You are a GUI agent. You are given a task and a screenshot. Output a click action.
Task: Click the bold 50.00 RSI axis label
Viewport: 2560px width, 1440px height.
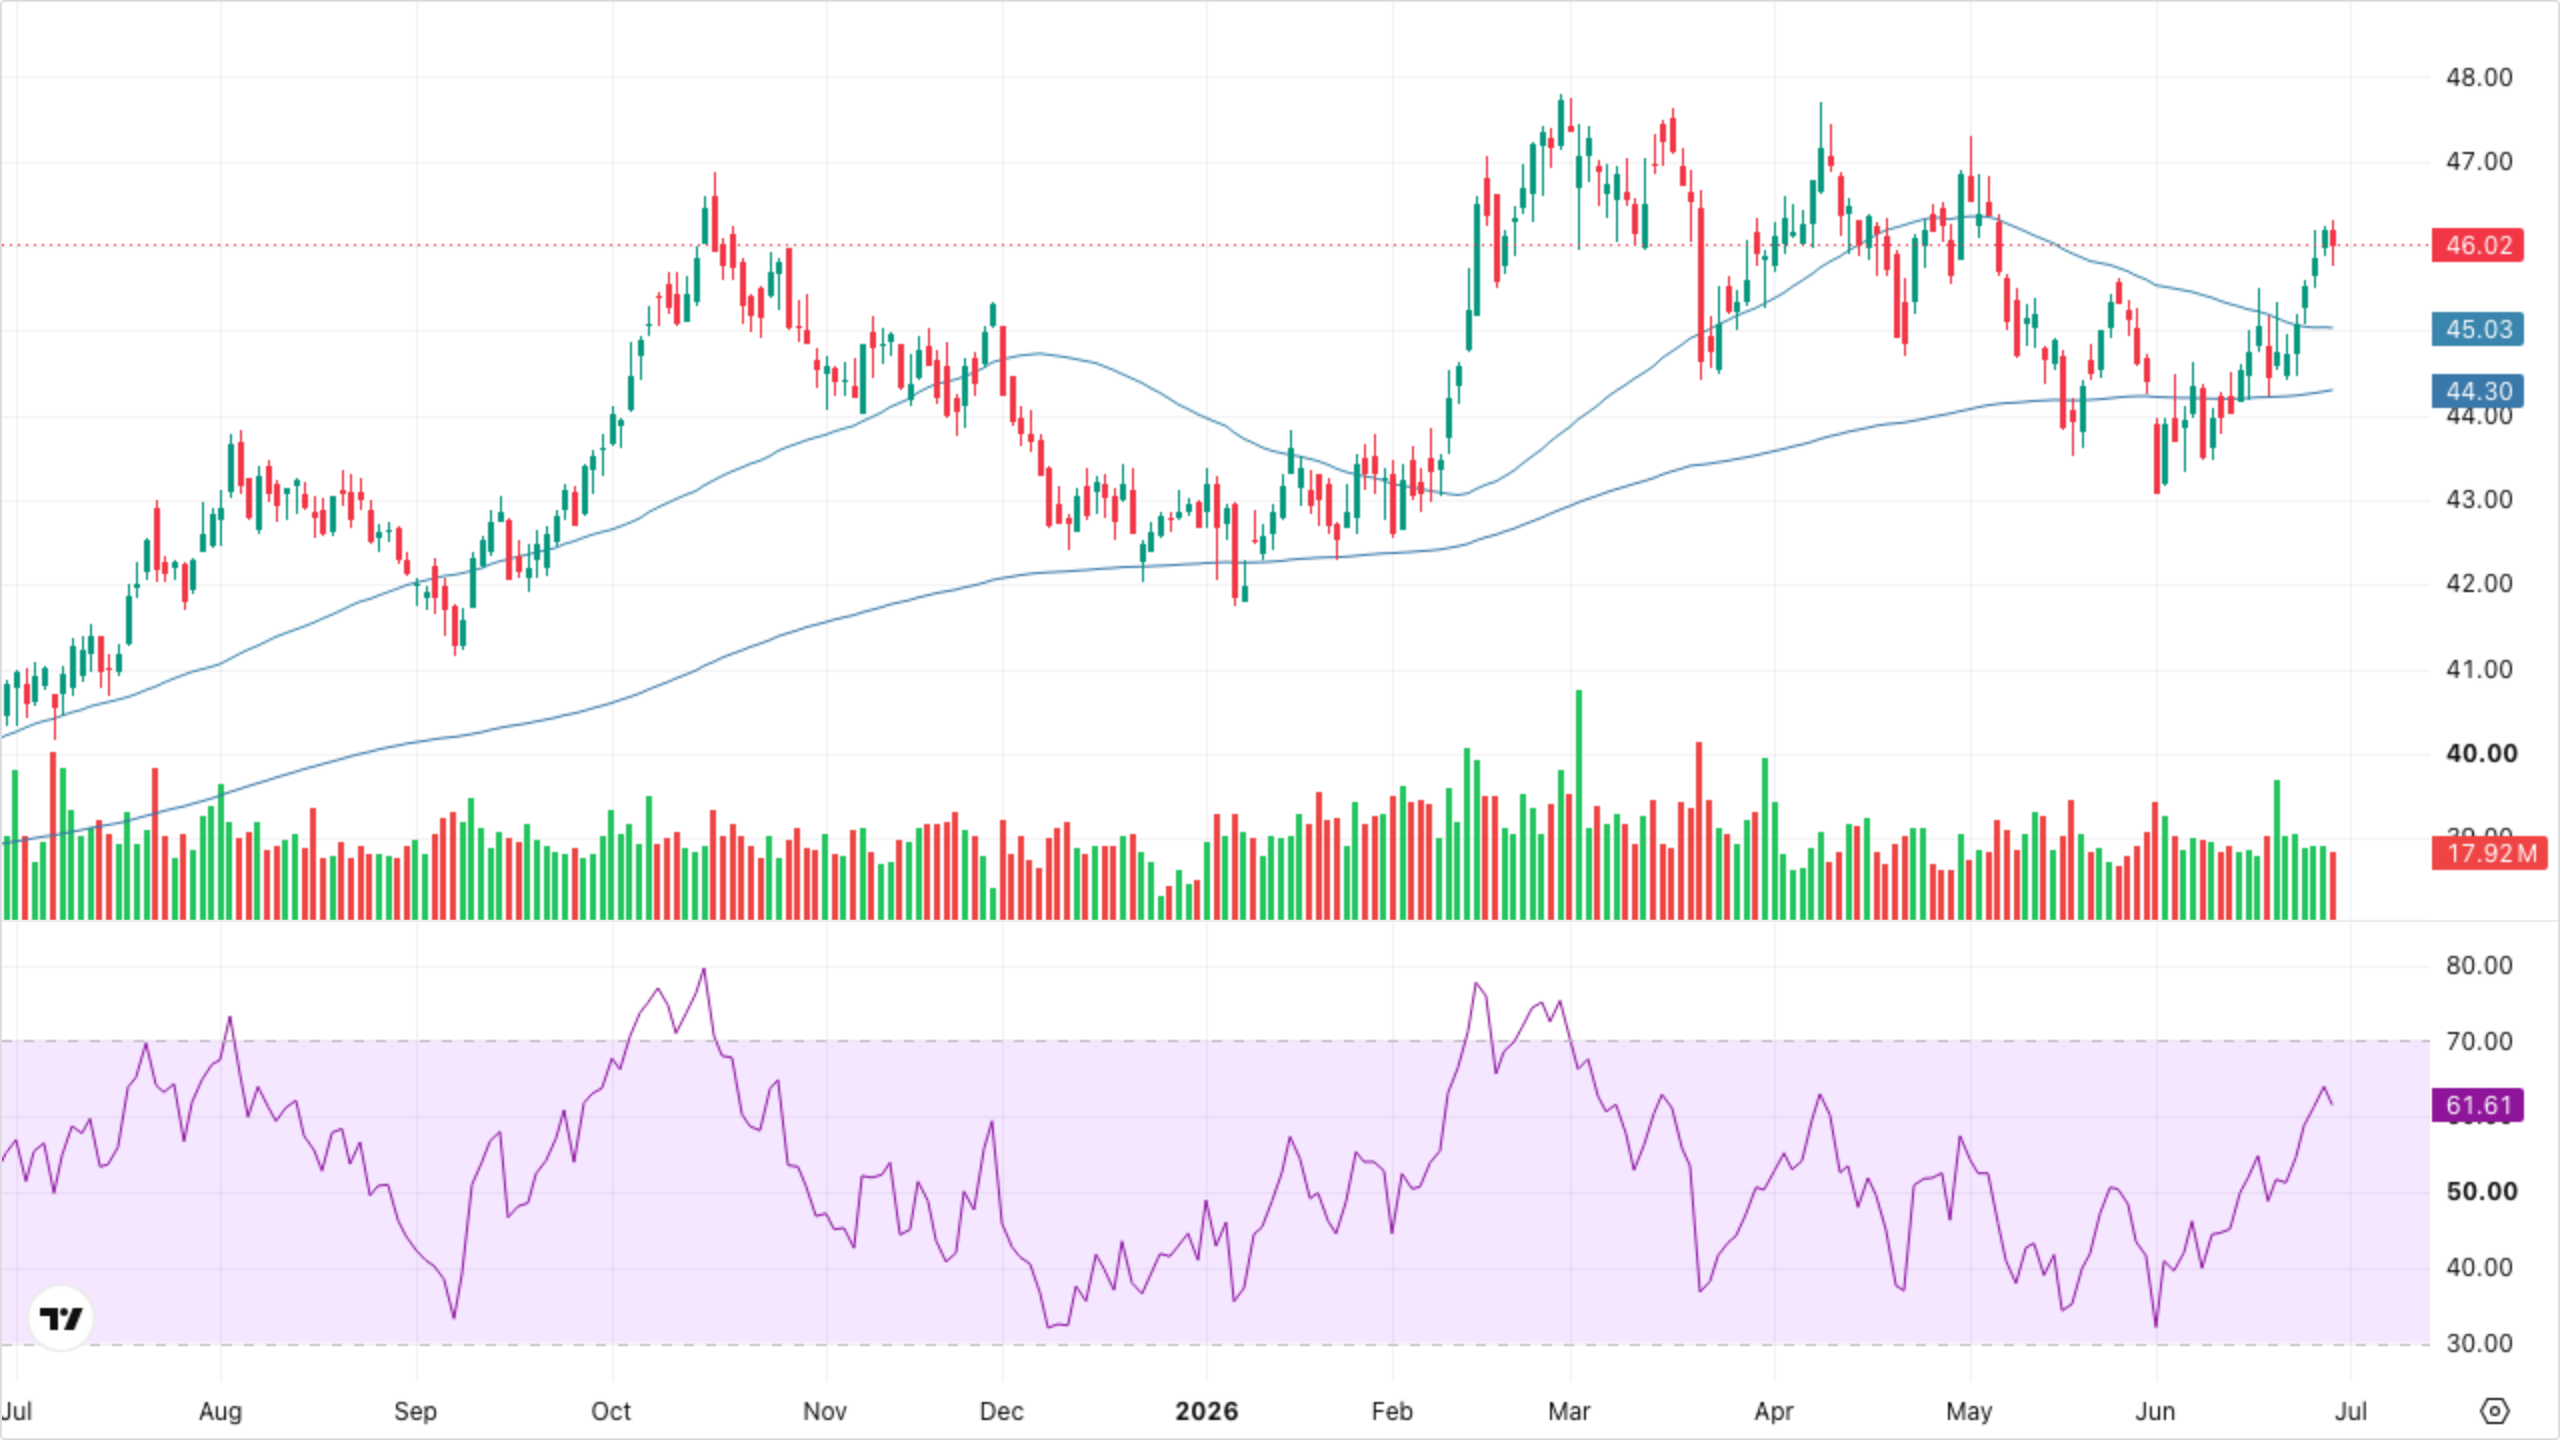[2480, 1191]
